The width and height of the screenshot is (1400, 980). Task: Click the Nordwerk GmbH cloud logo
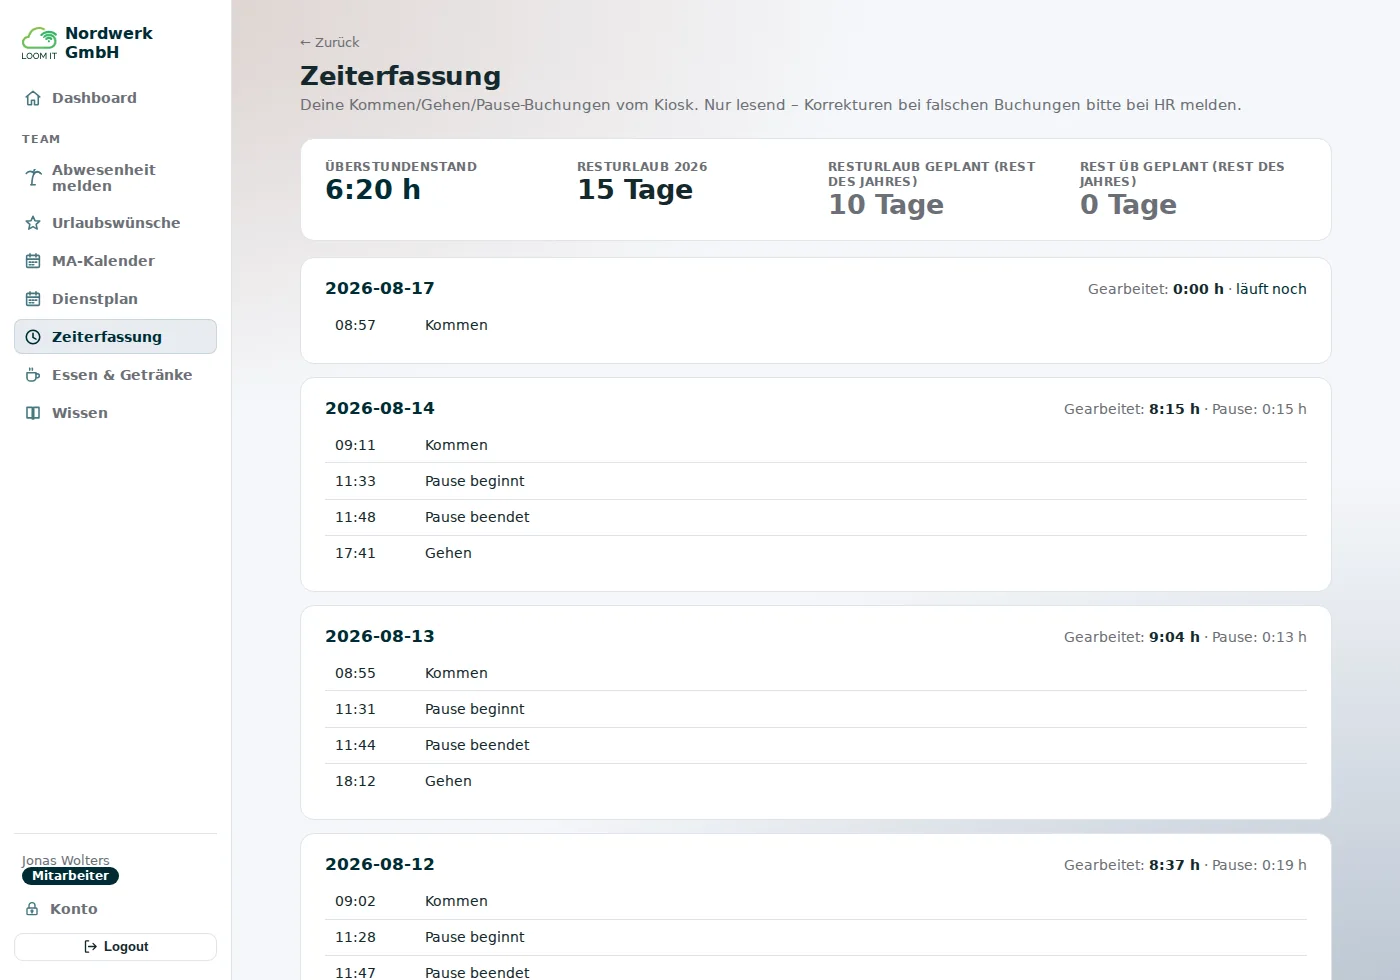pyautogui.click(x=39, y=42)
